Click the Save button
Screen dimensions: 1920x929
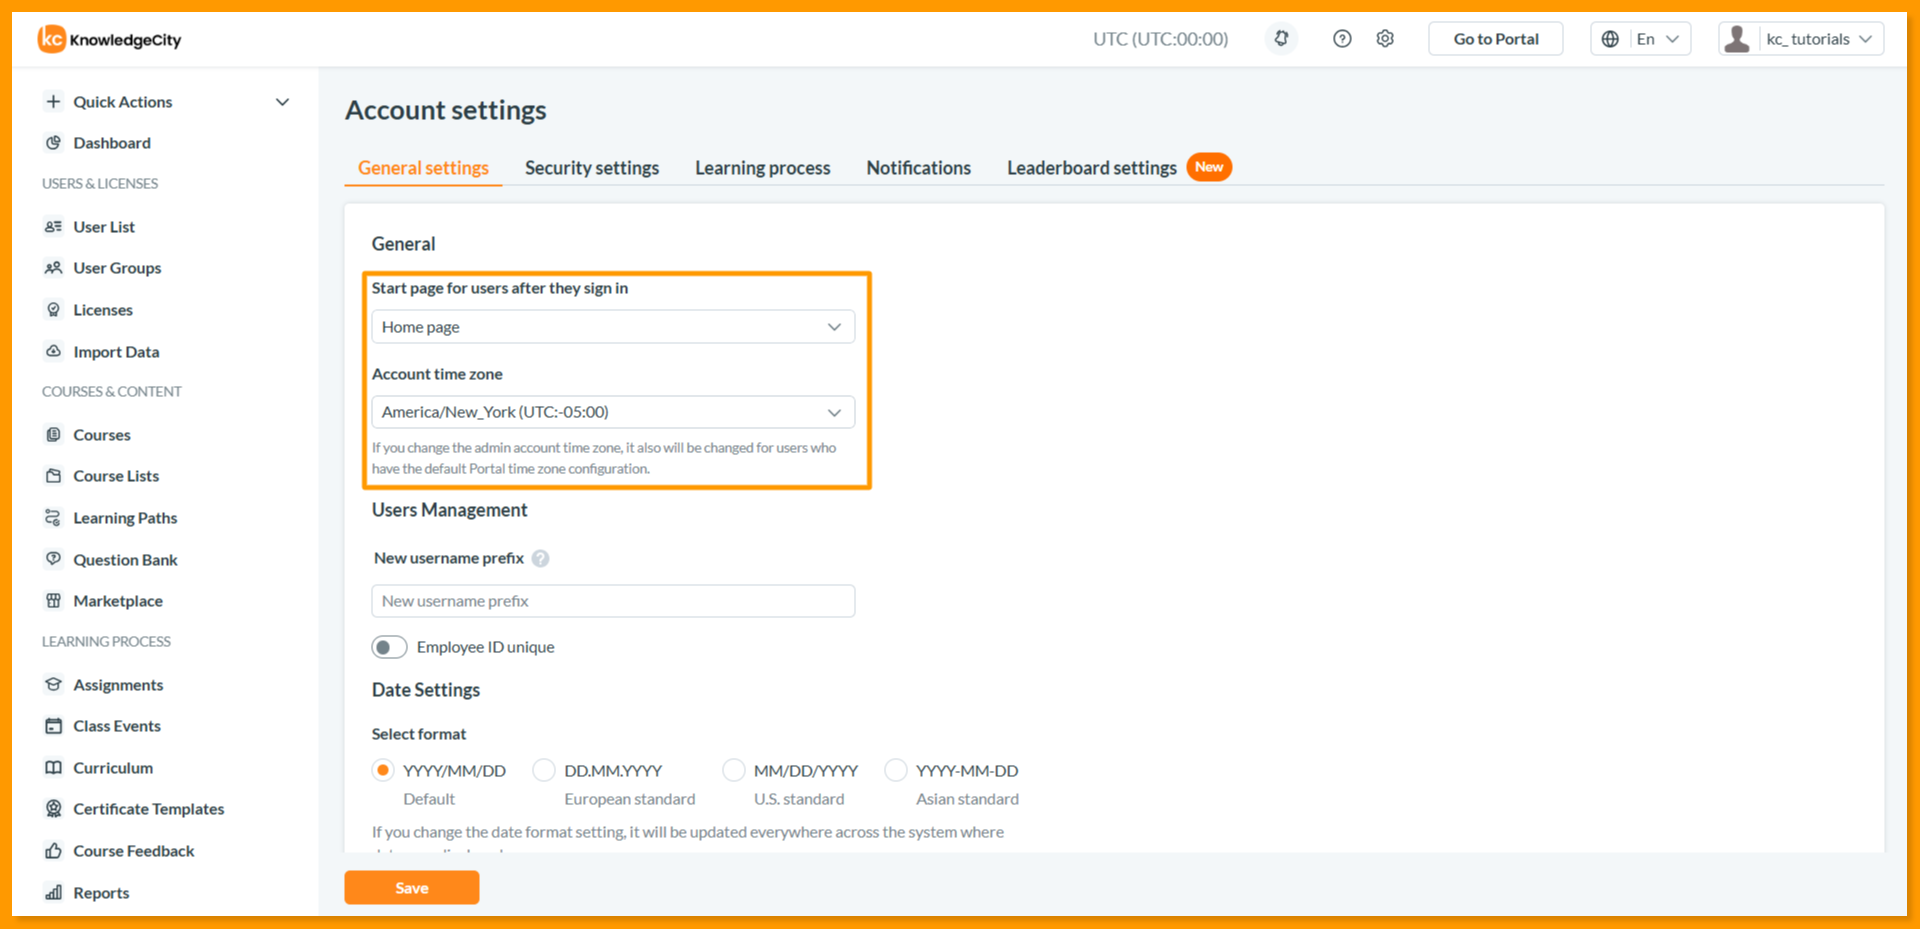coord(412,887)
